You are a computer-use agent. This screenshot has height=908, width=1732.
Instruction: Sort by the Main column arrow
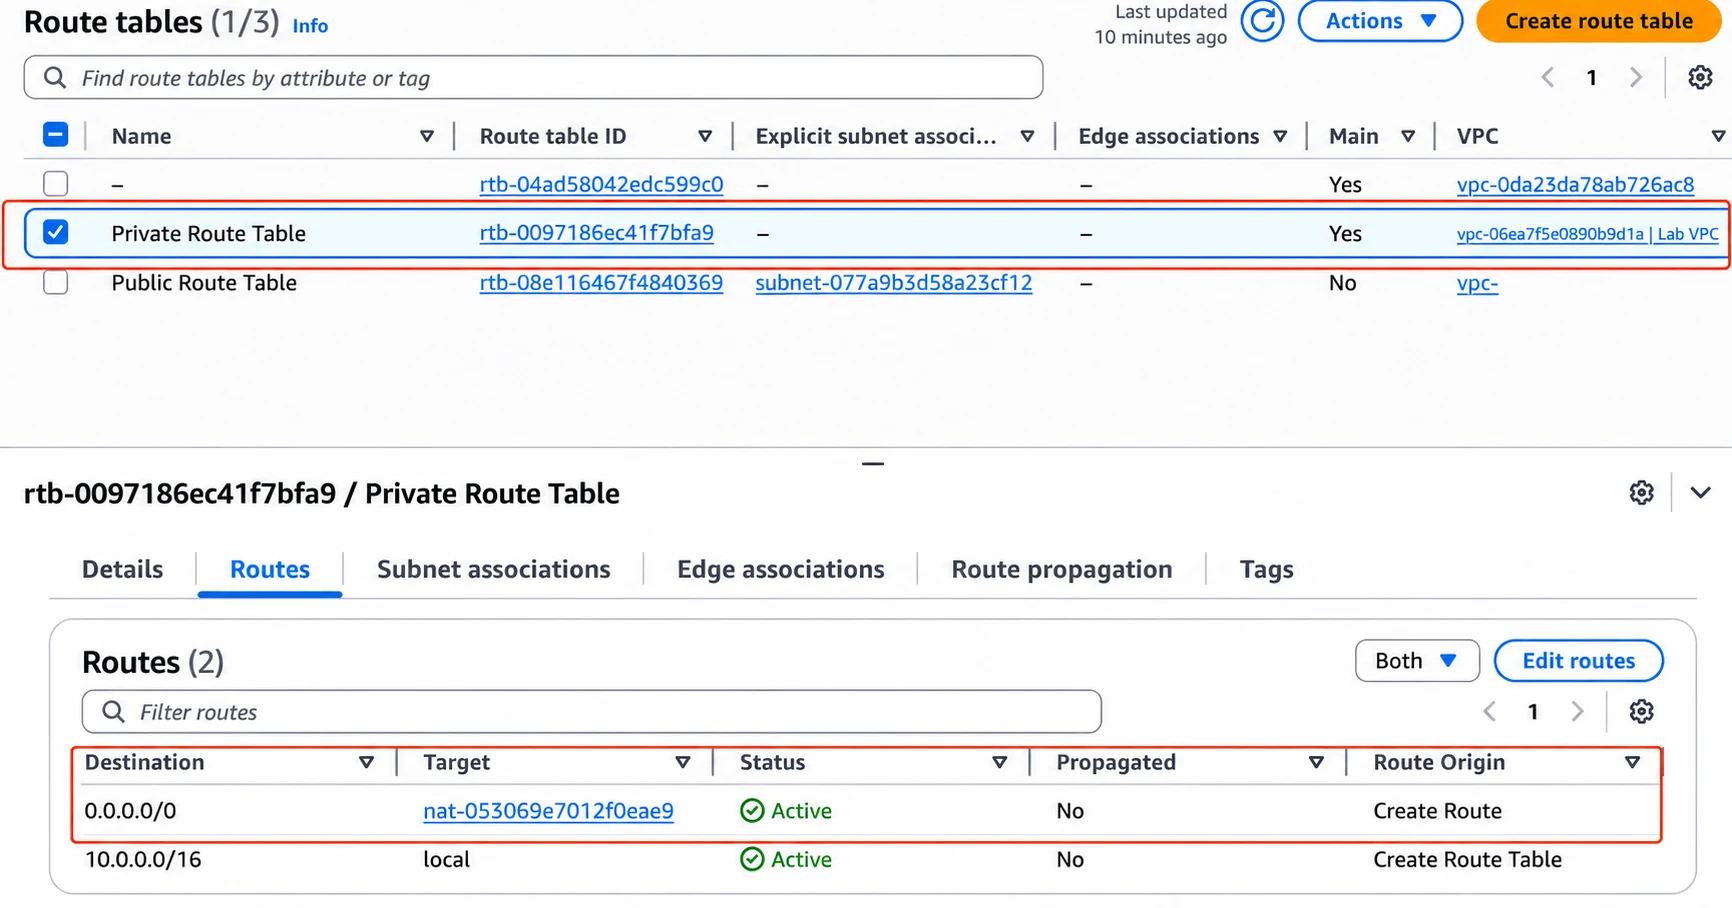[x=1408, y=136]
